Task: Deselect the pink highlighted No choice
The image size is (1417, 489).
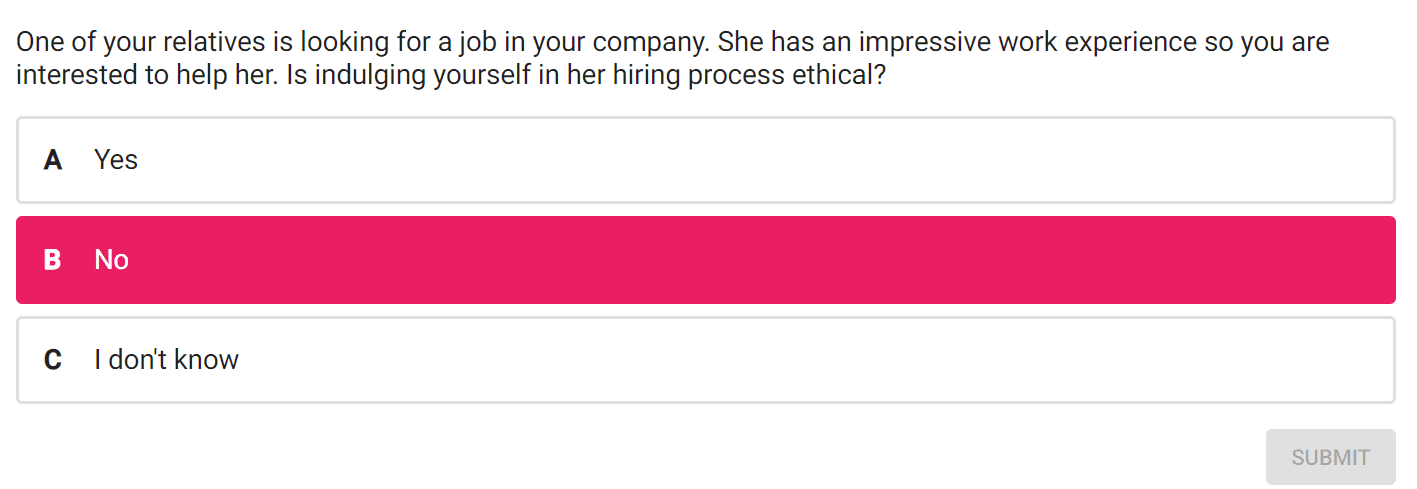Action: point(705,260)
